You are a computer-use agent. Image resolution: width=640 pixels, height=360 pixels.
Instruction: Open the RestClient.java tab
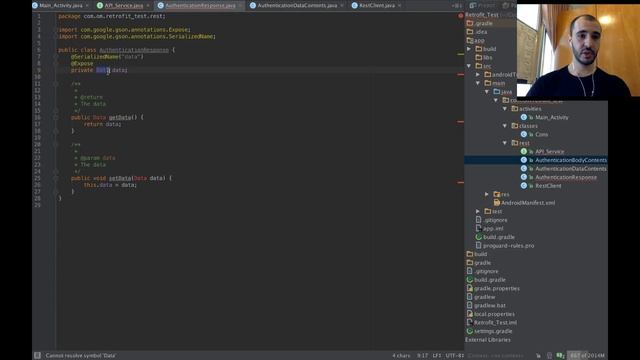pyautogui.click(x=377, y=5)
